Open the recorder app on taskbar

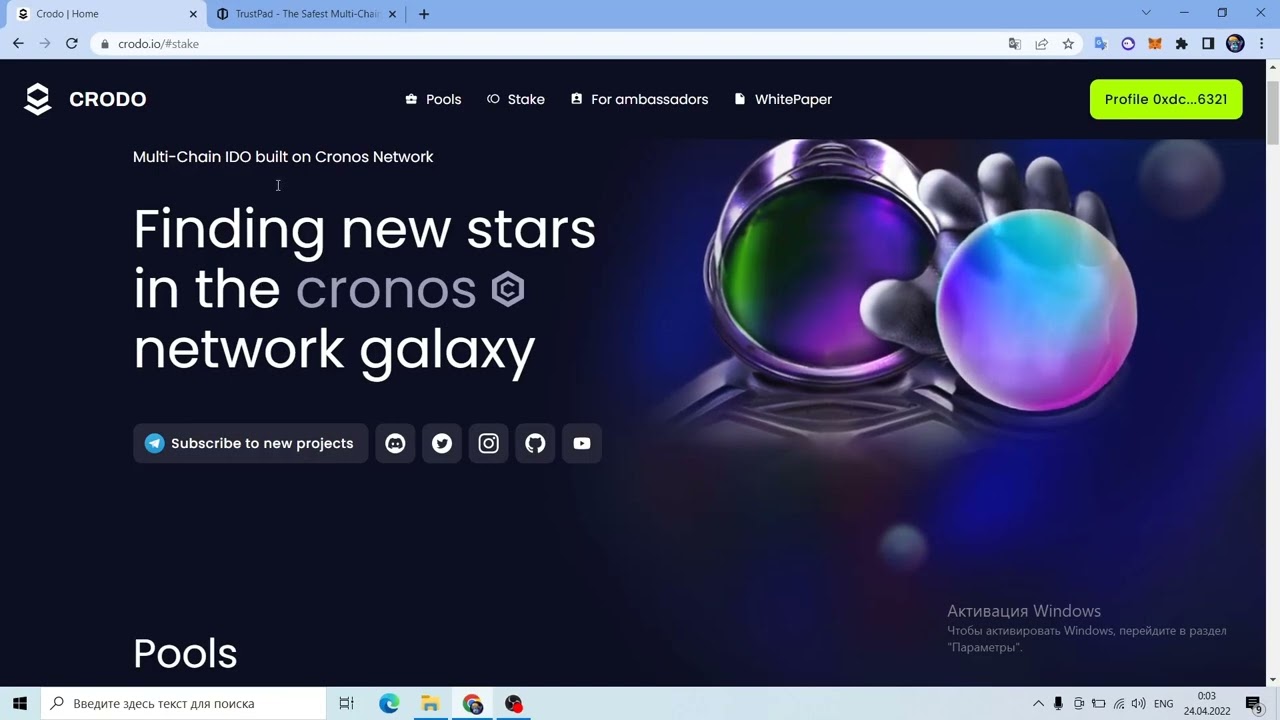pyautogui.click(x=513, y=703)
